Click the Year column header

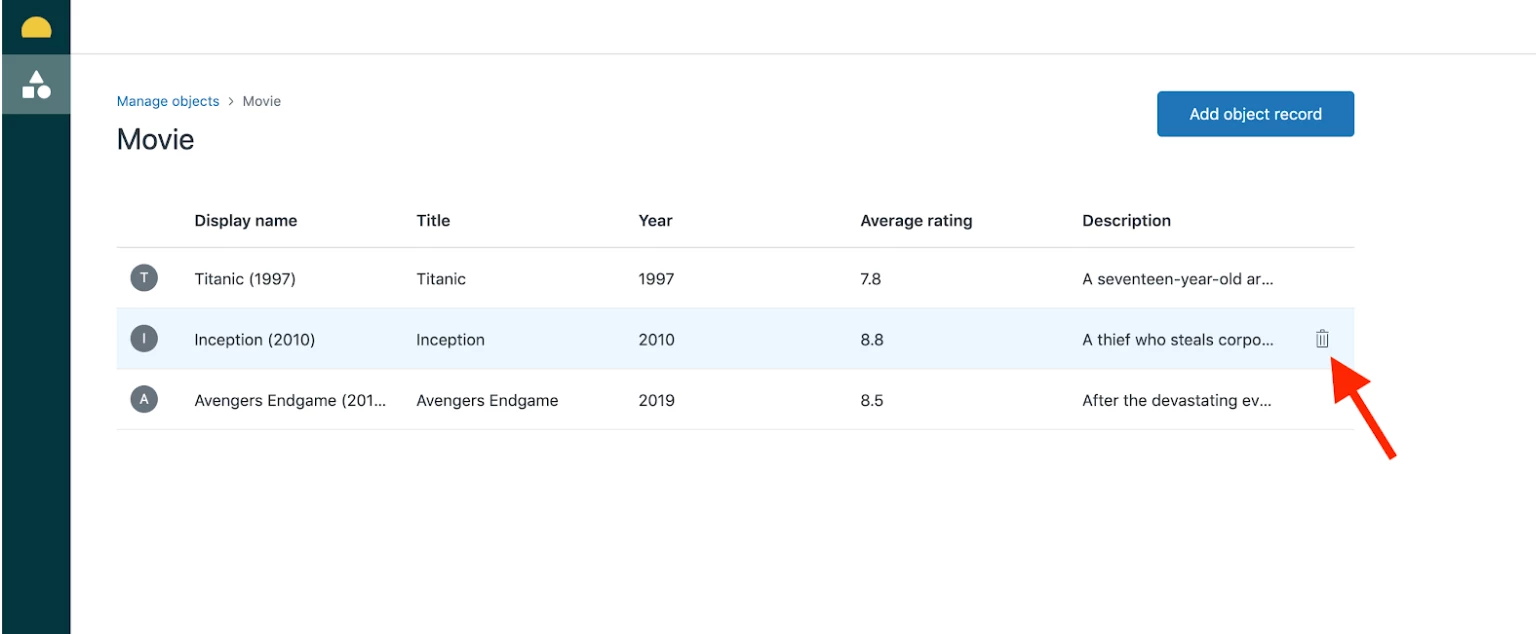655,221
